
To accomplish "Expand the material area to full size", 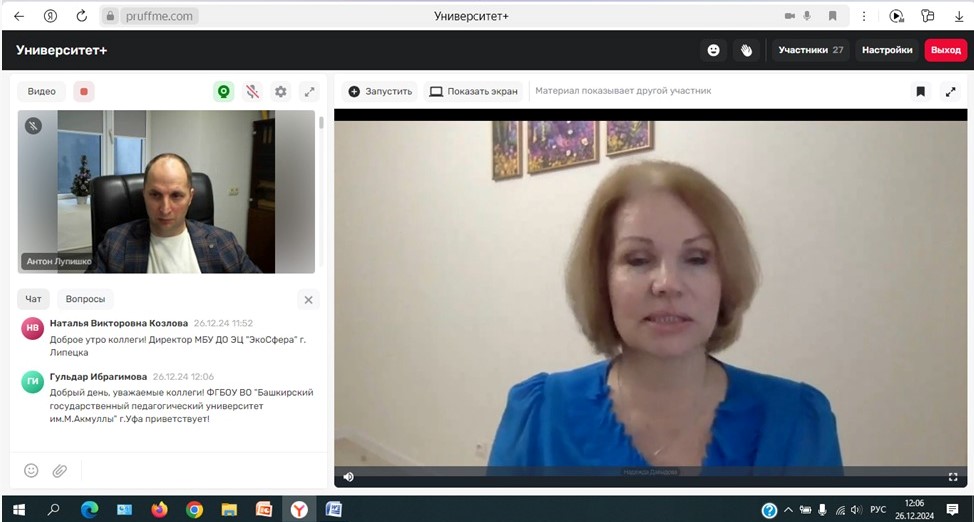I will [950, 91].
